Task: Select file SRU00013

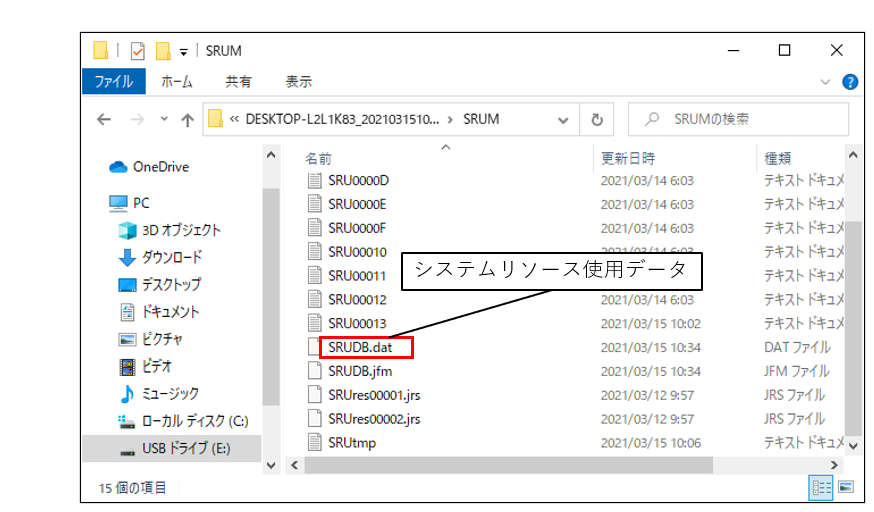Action: click(x=357, y=324)
